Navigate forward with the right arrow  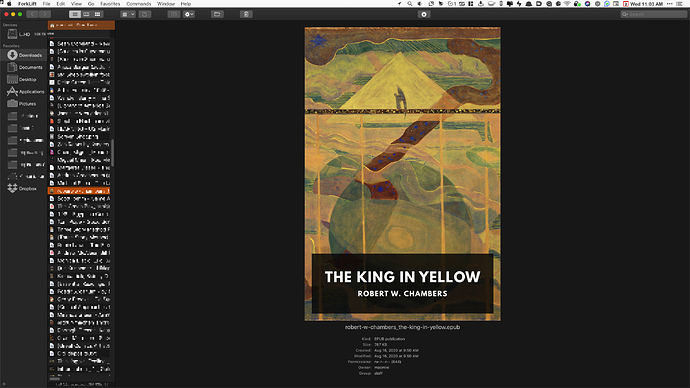coord(44,14)
